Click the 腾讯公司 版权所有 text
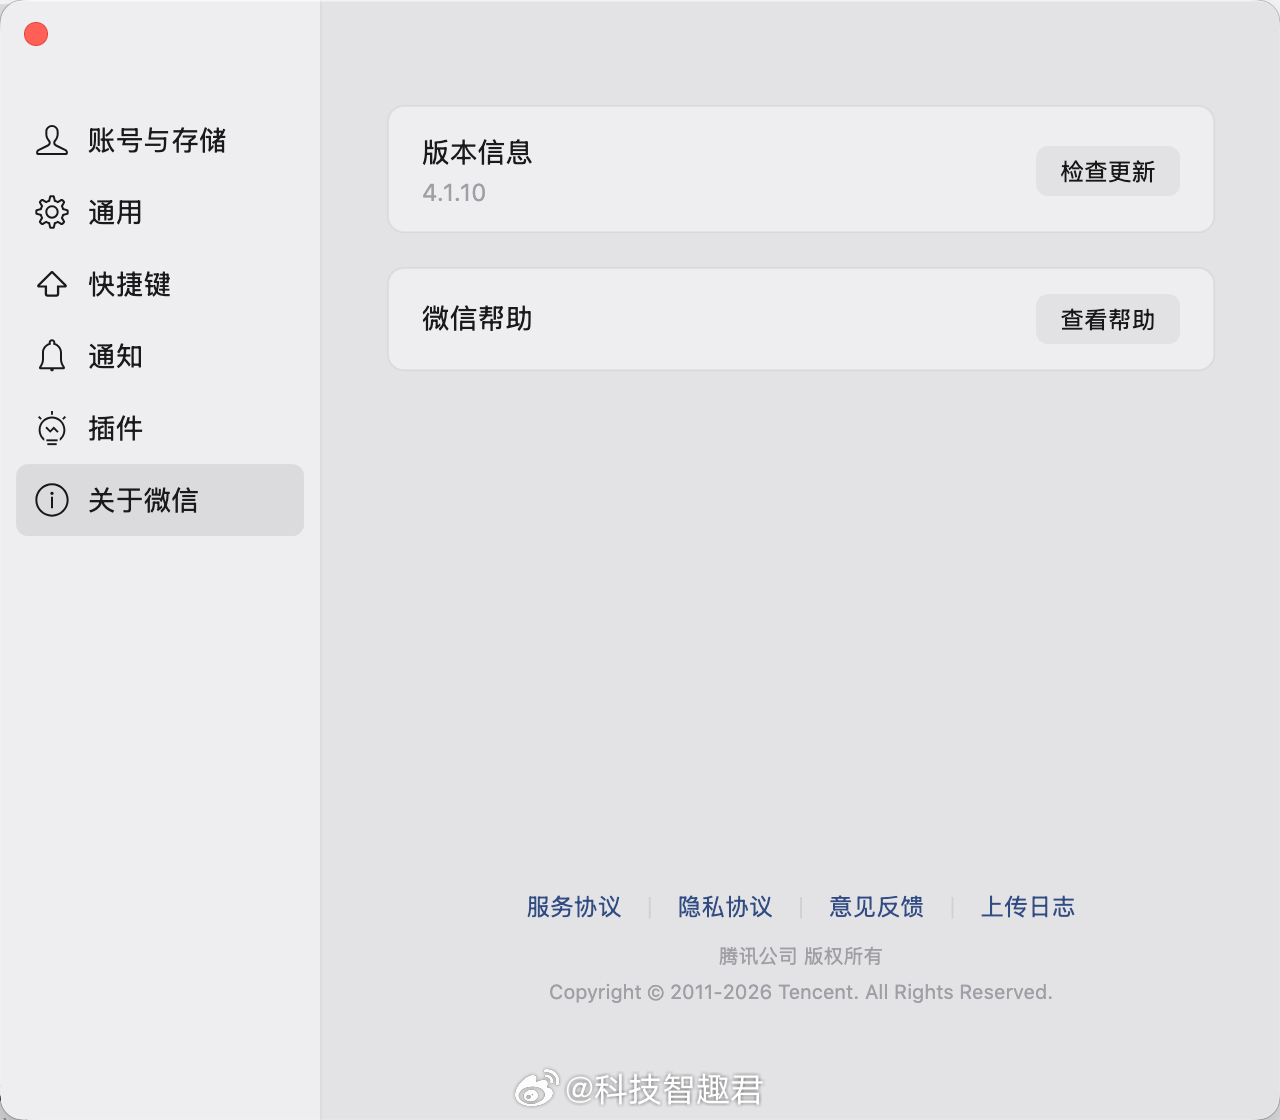The width and height of the screenshot is (1280, 1120). 800,956
